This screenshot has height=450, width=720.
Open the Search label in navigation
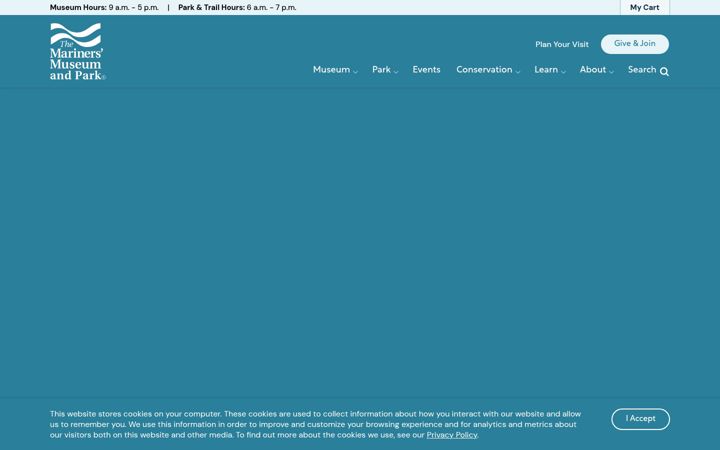point(642,69)
